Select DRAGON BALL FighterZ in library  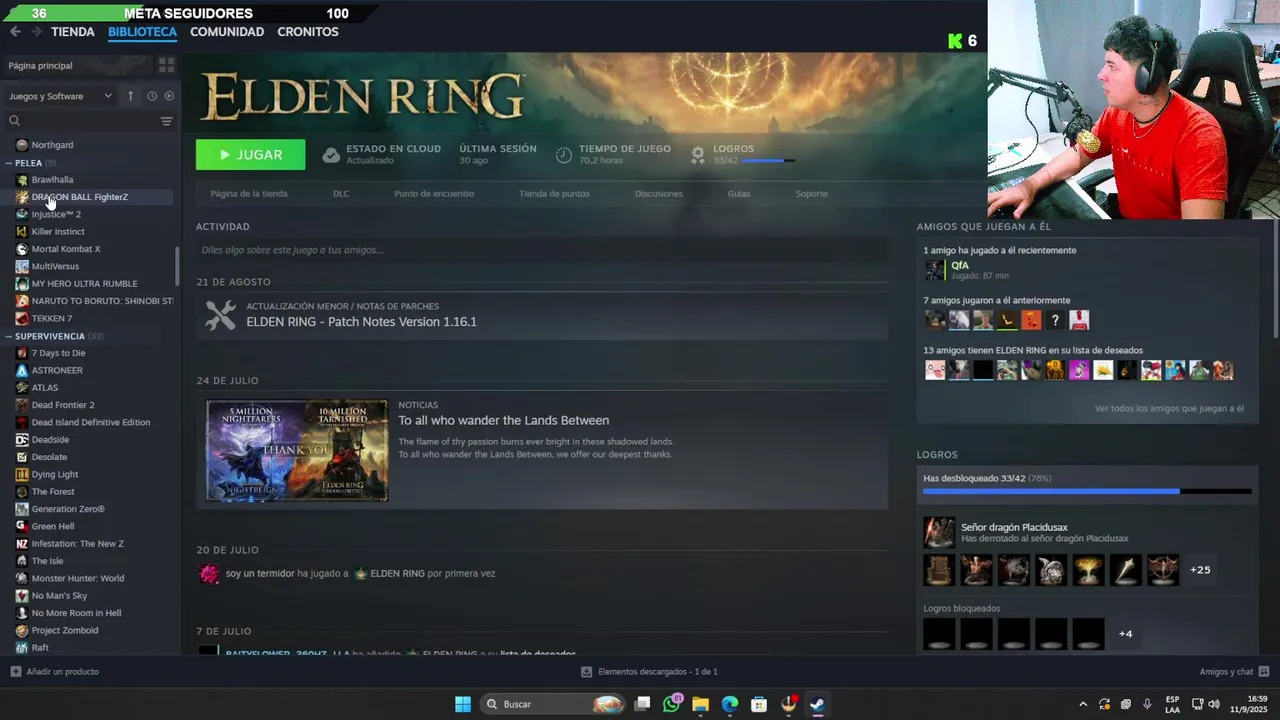click(79, 197)
